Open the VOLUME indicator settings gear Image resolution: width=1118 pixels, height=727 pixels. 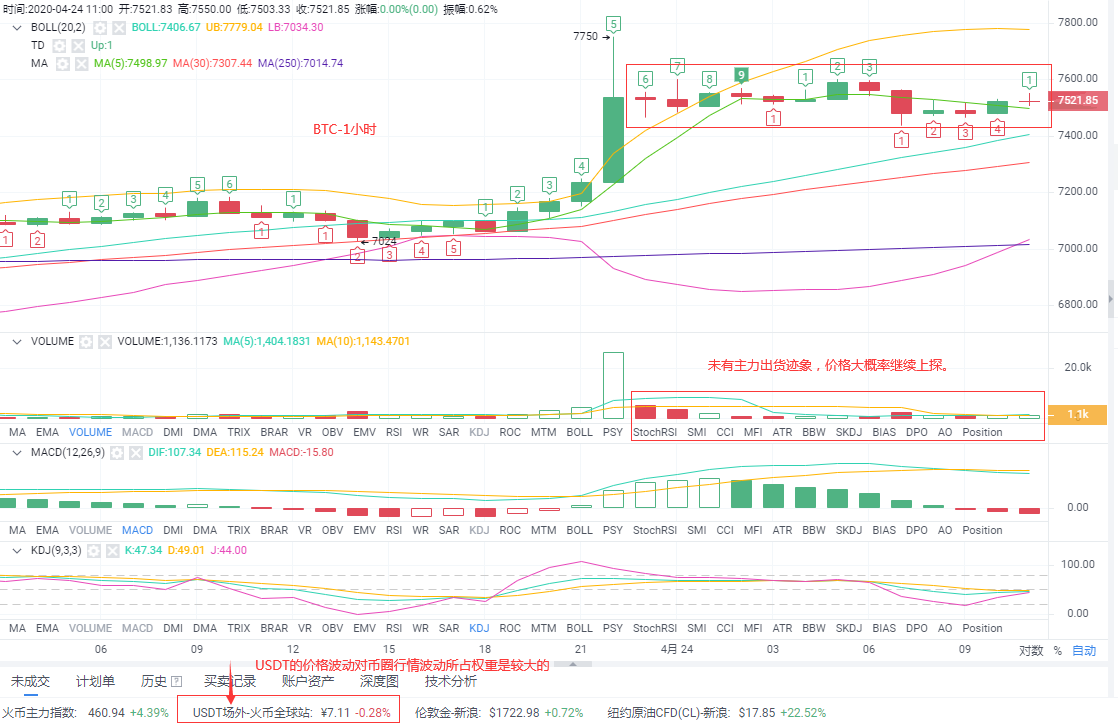click(88, 341)
